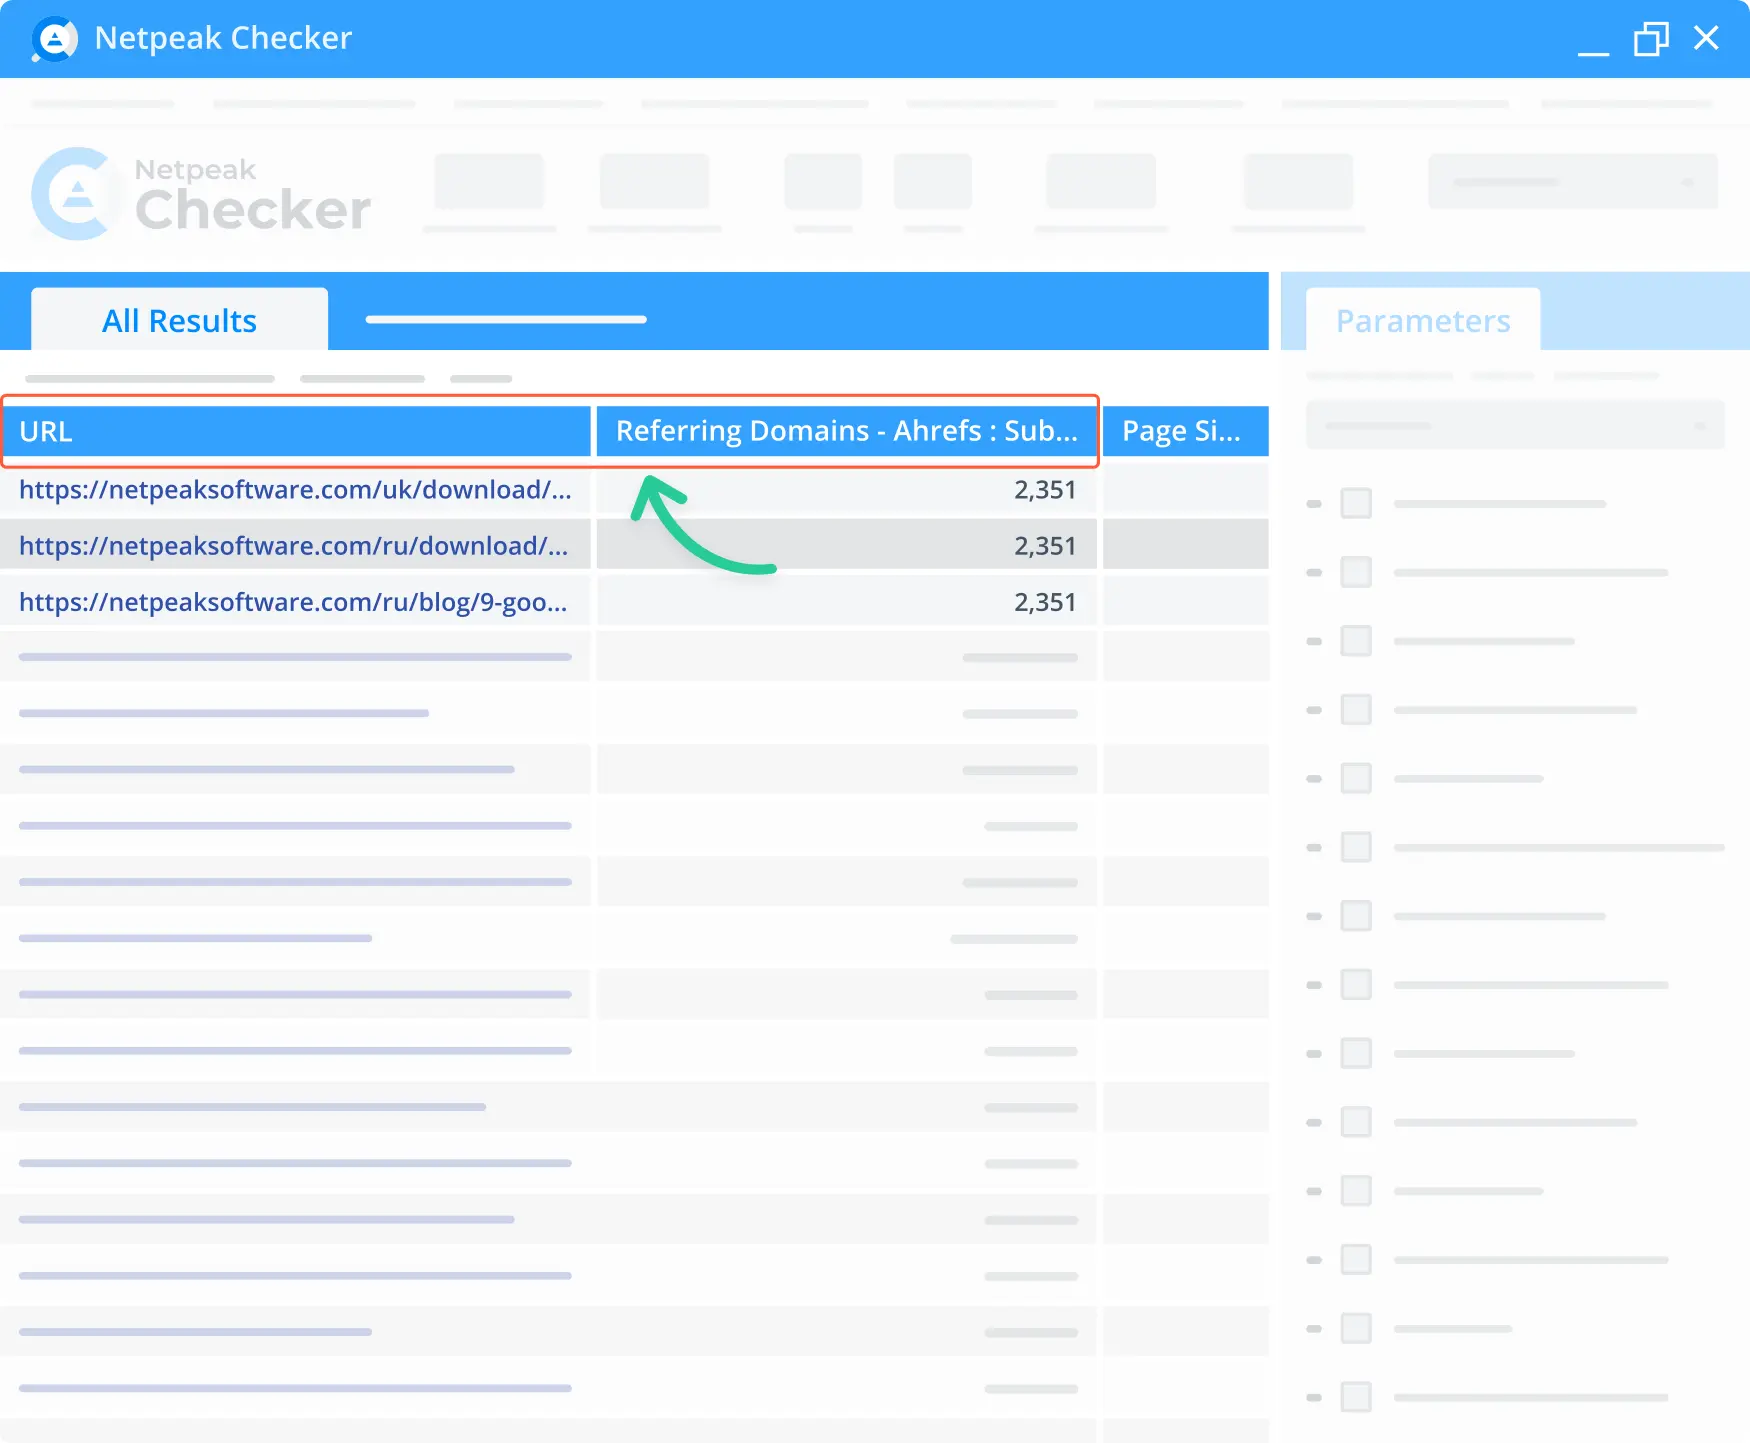The image size is (1750, 1443).
Task: Select 2,351 value in the ru/download row
Action: click(x=1045, y=546)
